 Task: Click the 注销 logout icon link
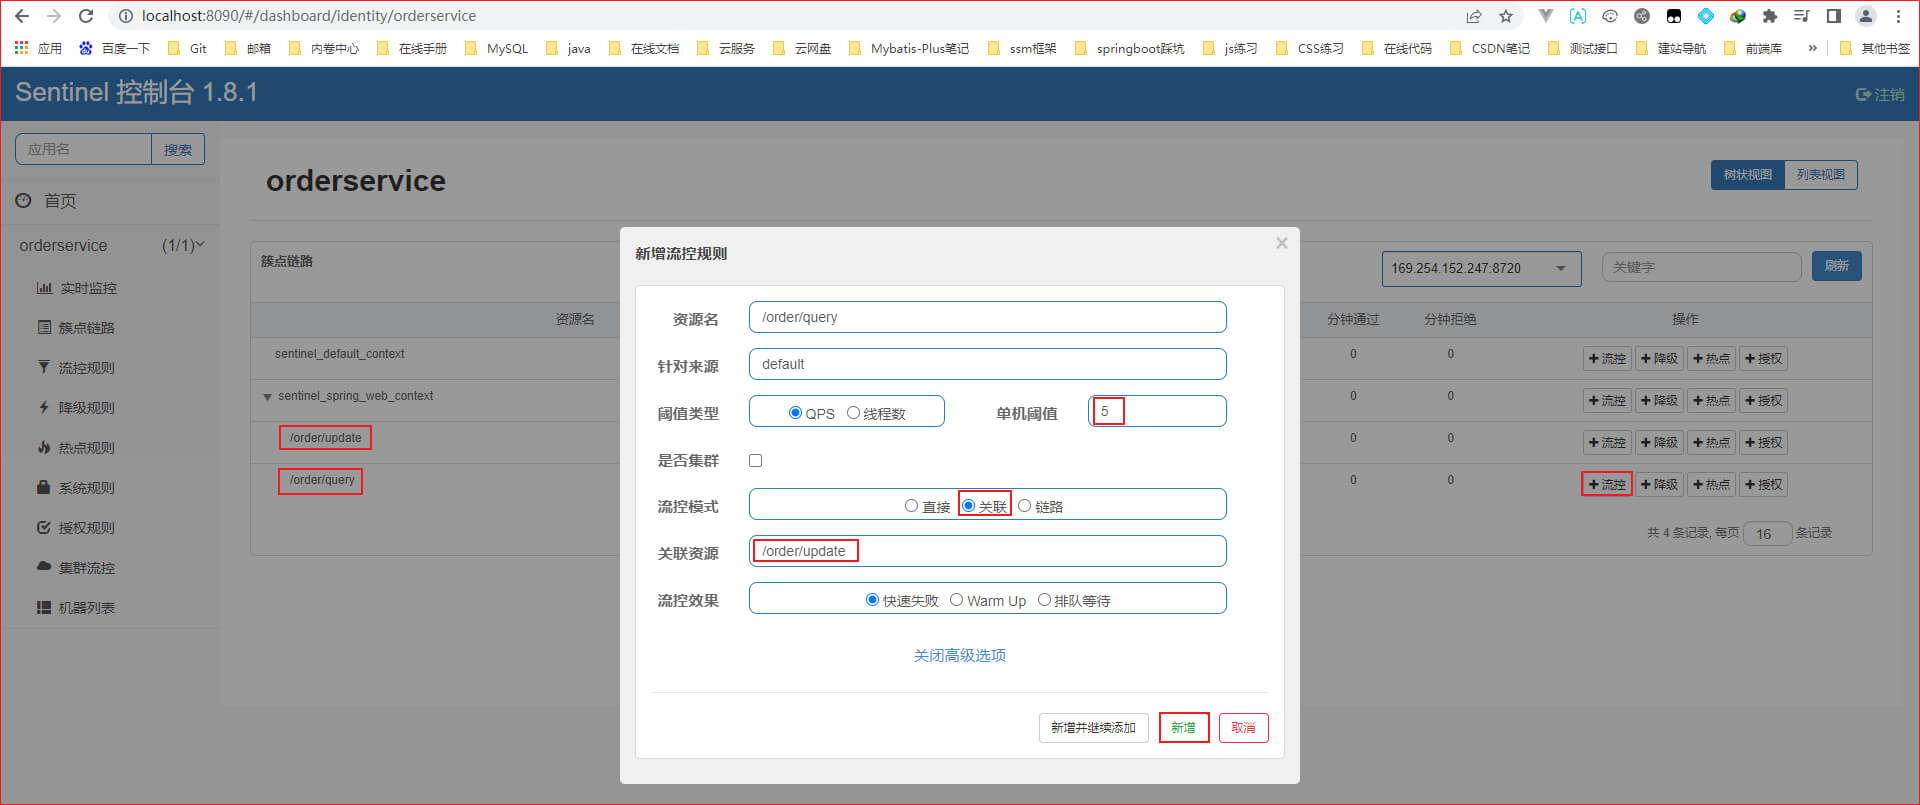point(1880,94)
